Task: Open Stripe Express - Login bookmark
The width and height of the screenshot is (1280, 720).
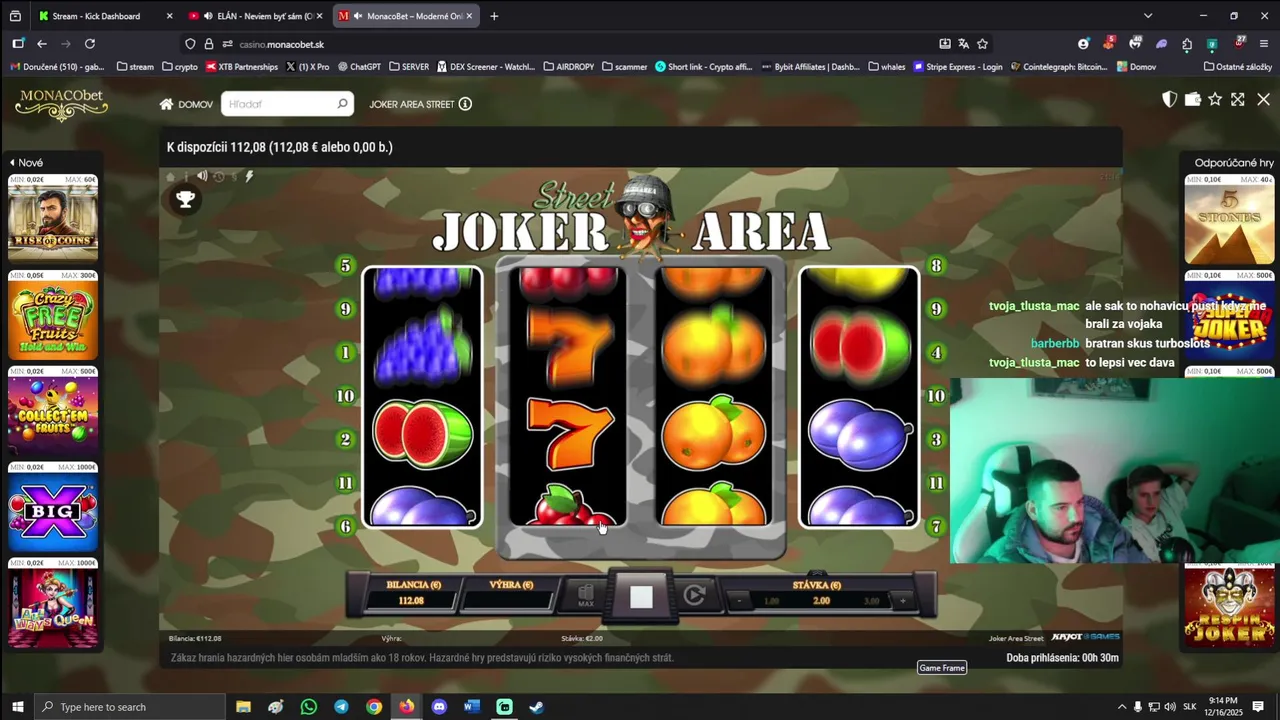Action: coord(958,67)
